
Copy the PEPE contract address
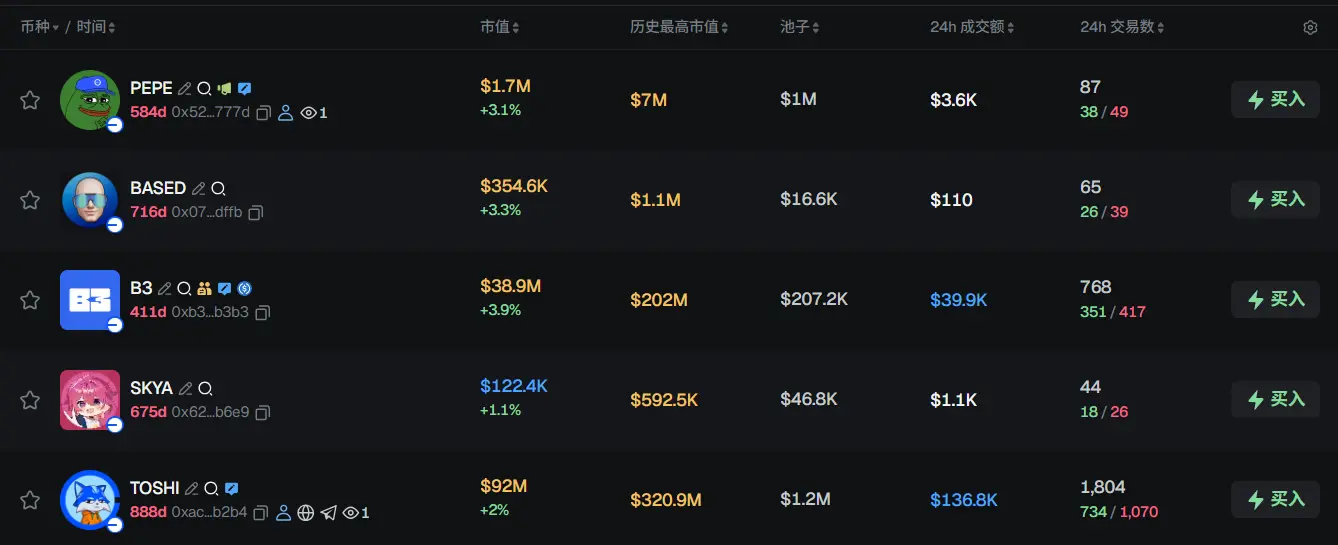click(x=264, y=113)
